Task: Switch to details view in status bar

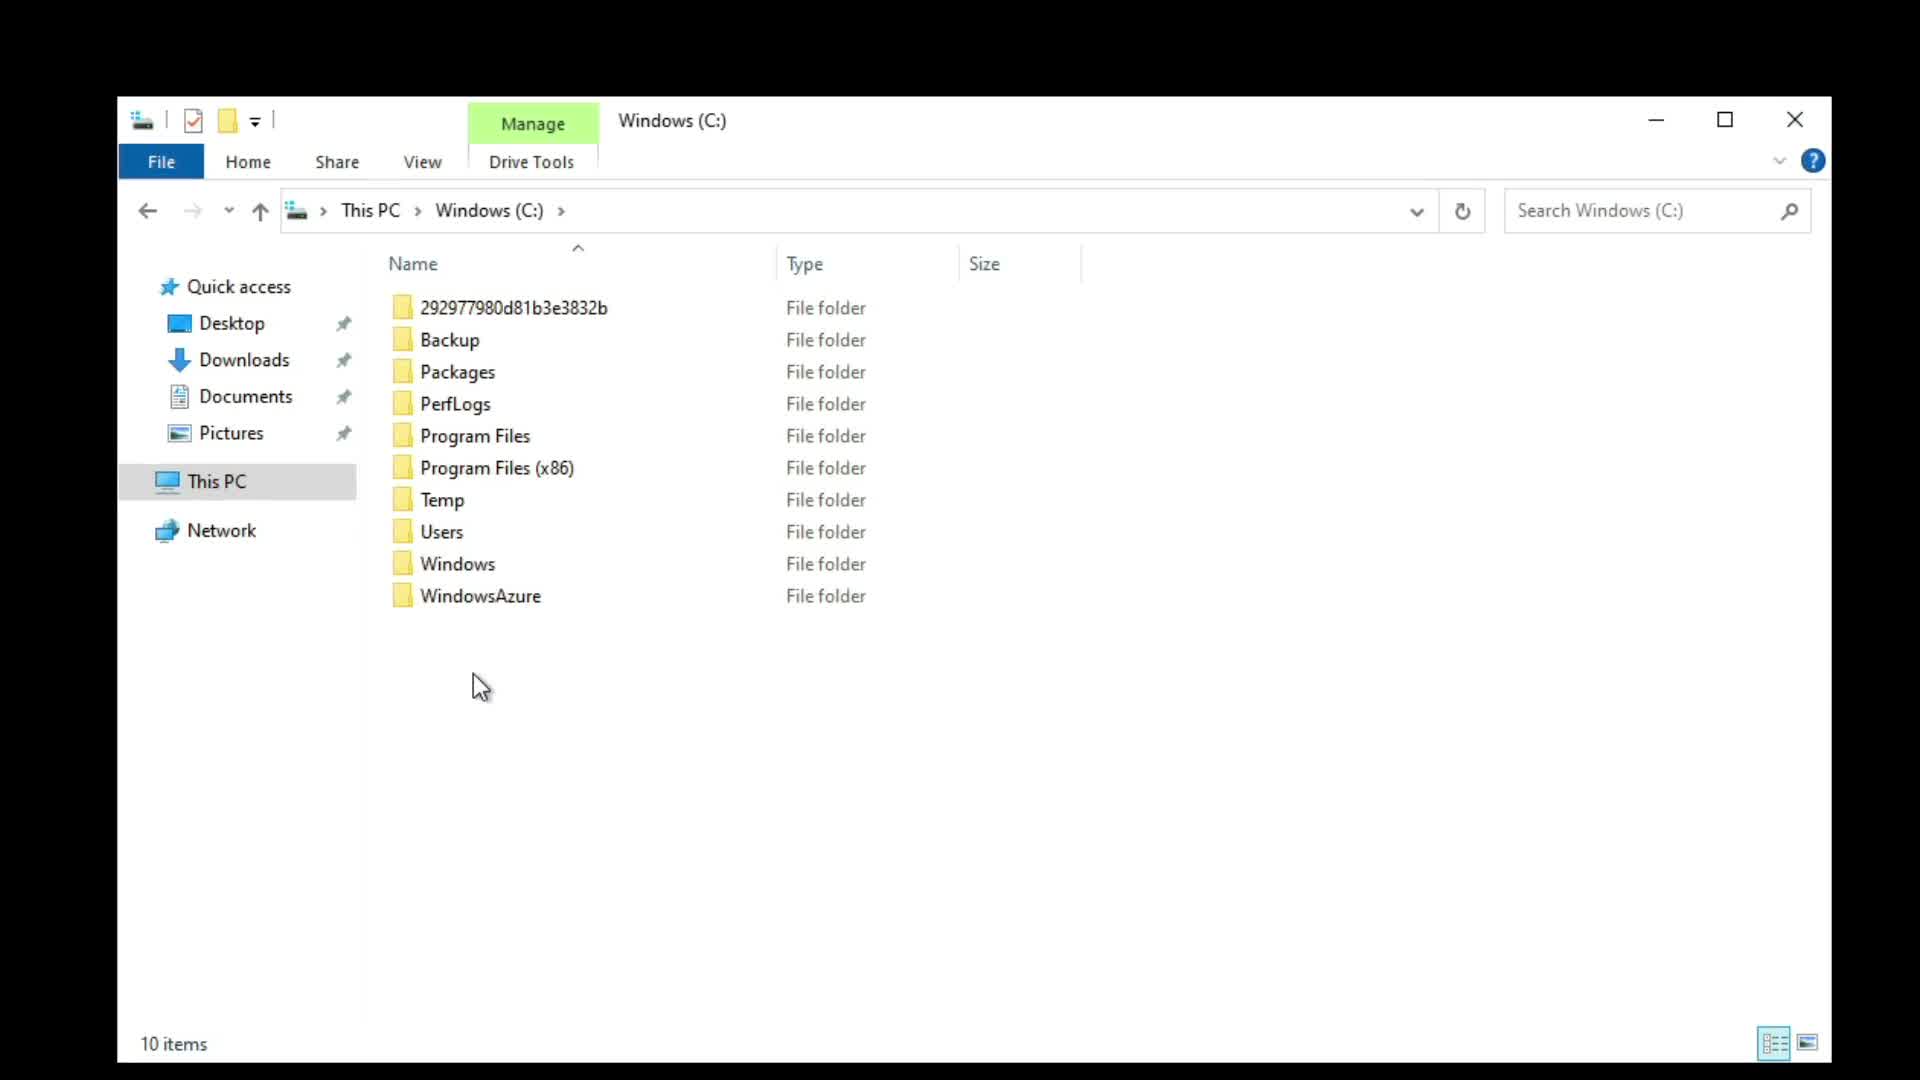Action: (x=1774, y=1043)
